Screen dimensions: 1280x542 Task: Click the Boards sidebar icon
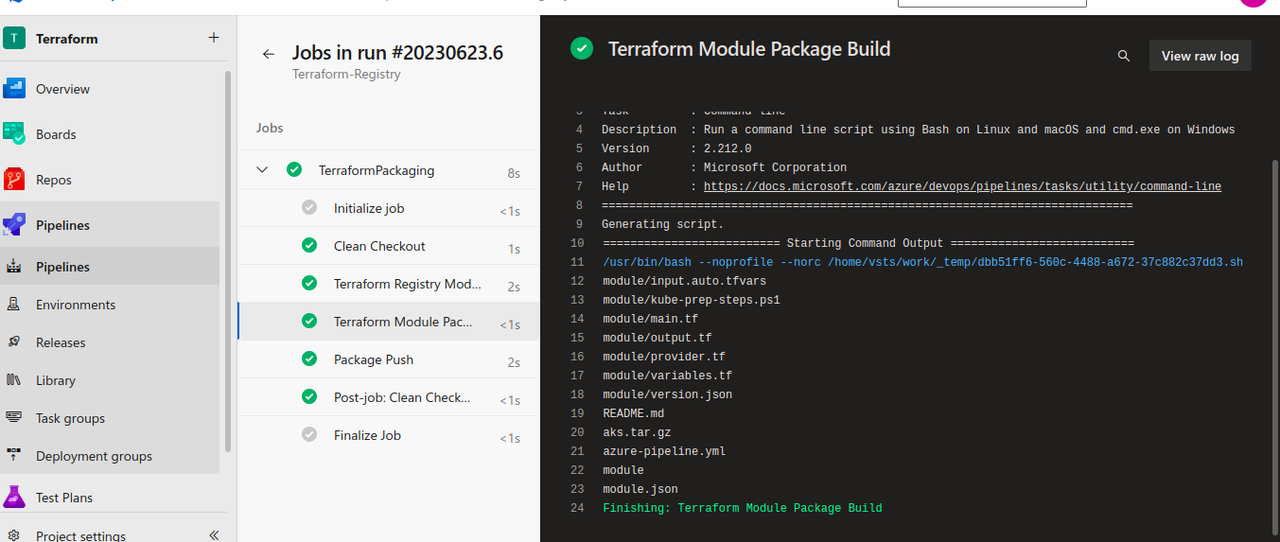[x=14, y=134]
